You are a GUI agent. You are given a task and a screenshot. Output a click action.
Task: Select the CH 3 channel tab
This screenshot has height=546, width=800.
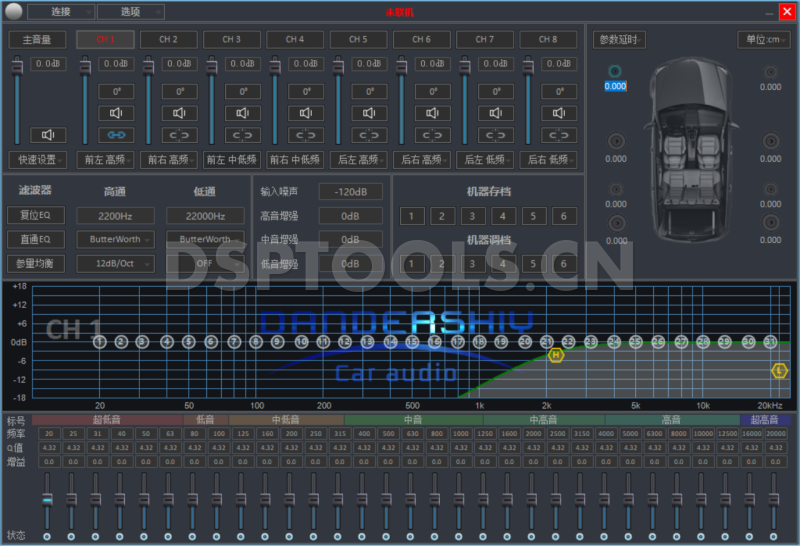pos(231,39)
